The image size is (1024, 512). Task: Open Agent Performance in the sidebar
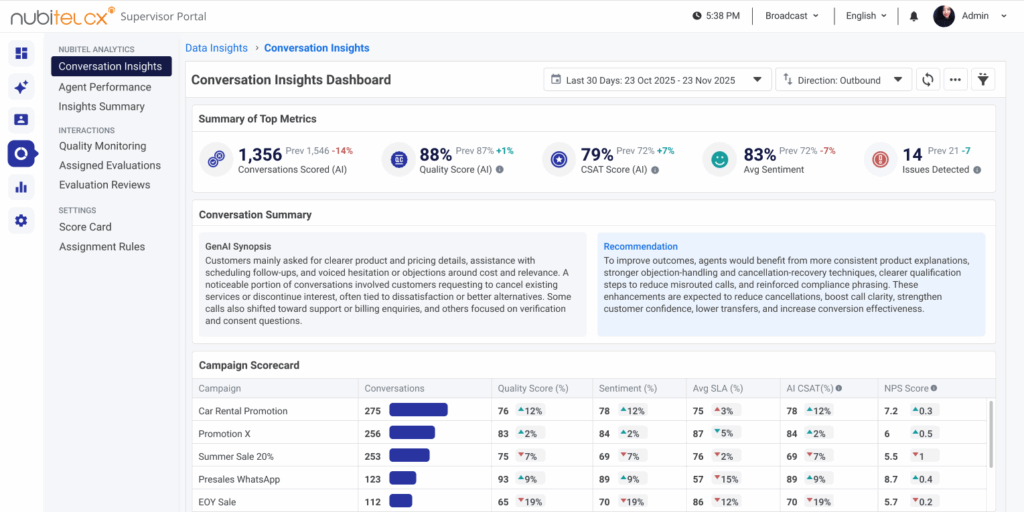104,87
